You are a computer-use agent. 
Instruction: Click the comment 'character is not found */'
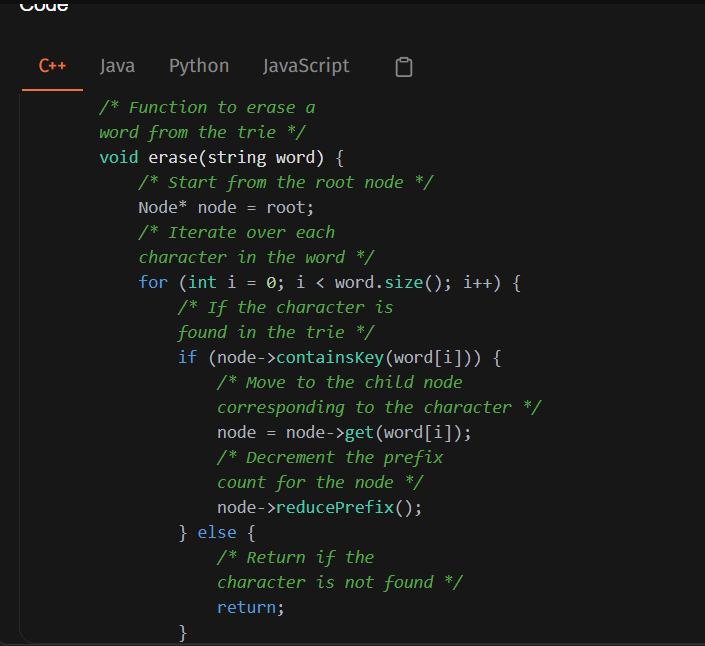point(339,583)
